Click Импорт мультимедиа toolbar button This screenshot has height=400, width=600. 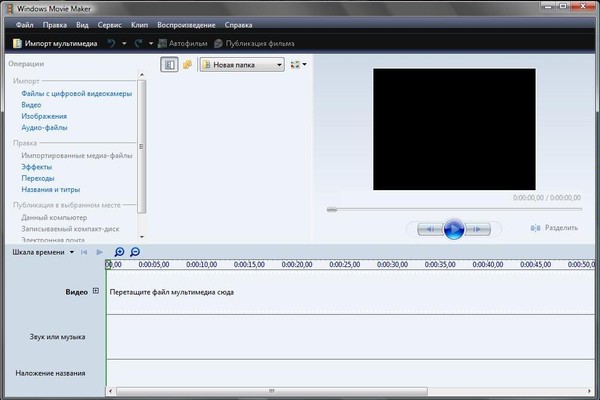[55, 44]
